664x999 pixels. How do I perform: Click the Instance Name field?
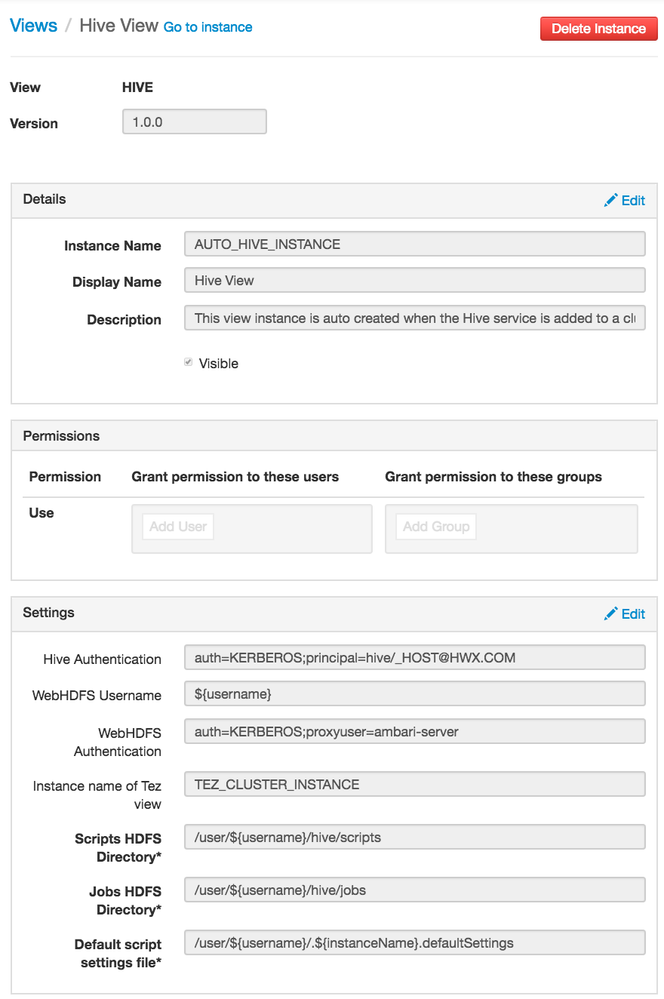click(x=414, y=244)
